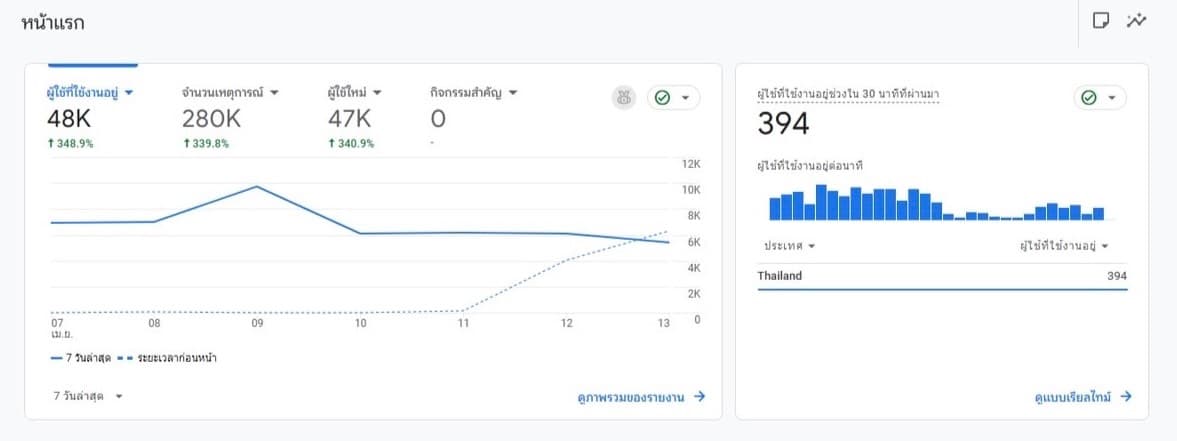Viewport: 1177px width, 441px height.
Task: Expand the ผู้ใช้ที่ใช้งานอยู่ metric dropdown above 48K
Action: [90, 93]
